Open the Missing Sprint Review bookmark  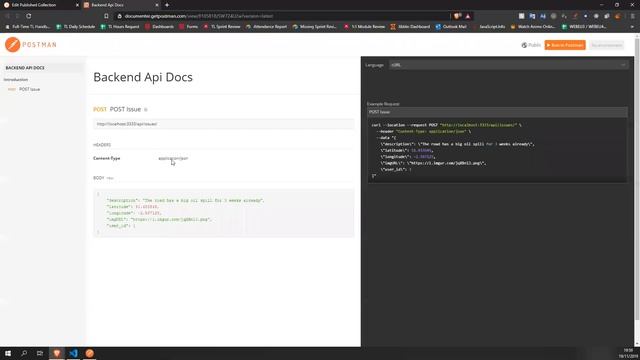pos(314,27)
